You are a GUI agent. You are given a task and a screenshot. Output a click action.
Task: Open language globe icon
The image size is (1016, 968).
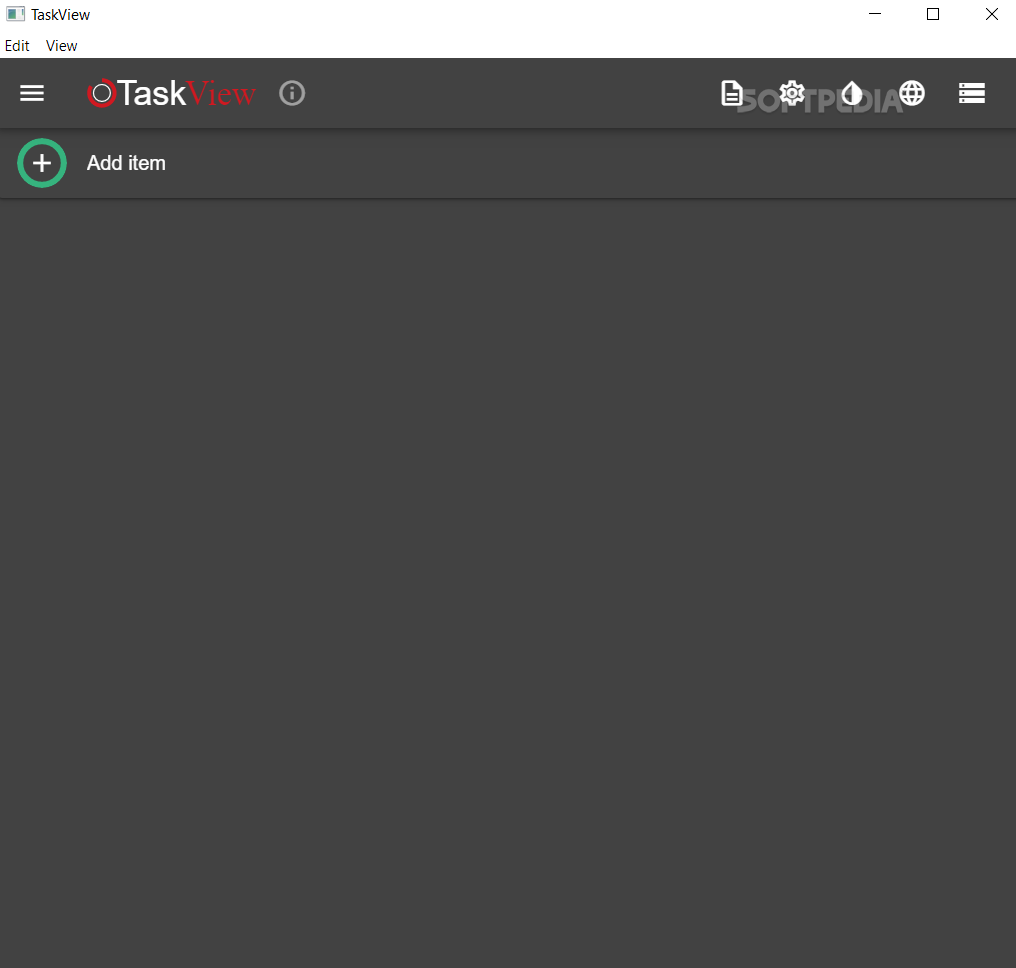point(912,93)
